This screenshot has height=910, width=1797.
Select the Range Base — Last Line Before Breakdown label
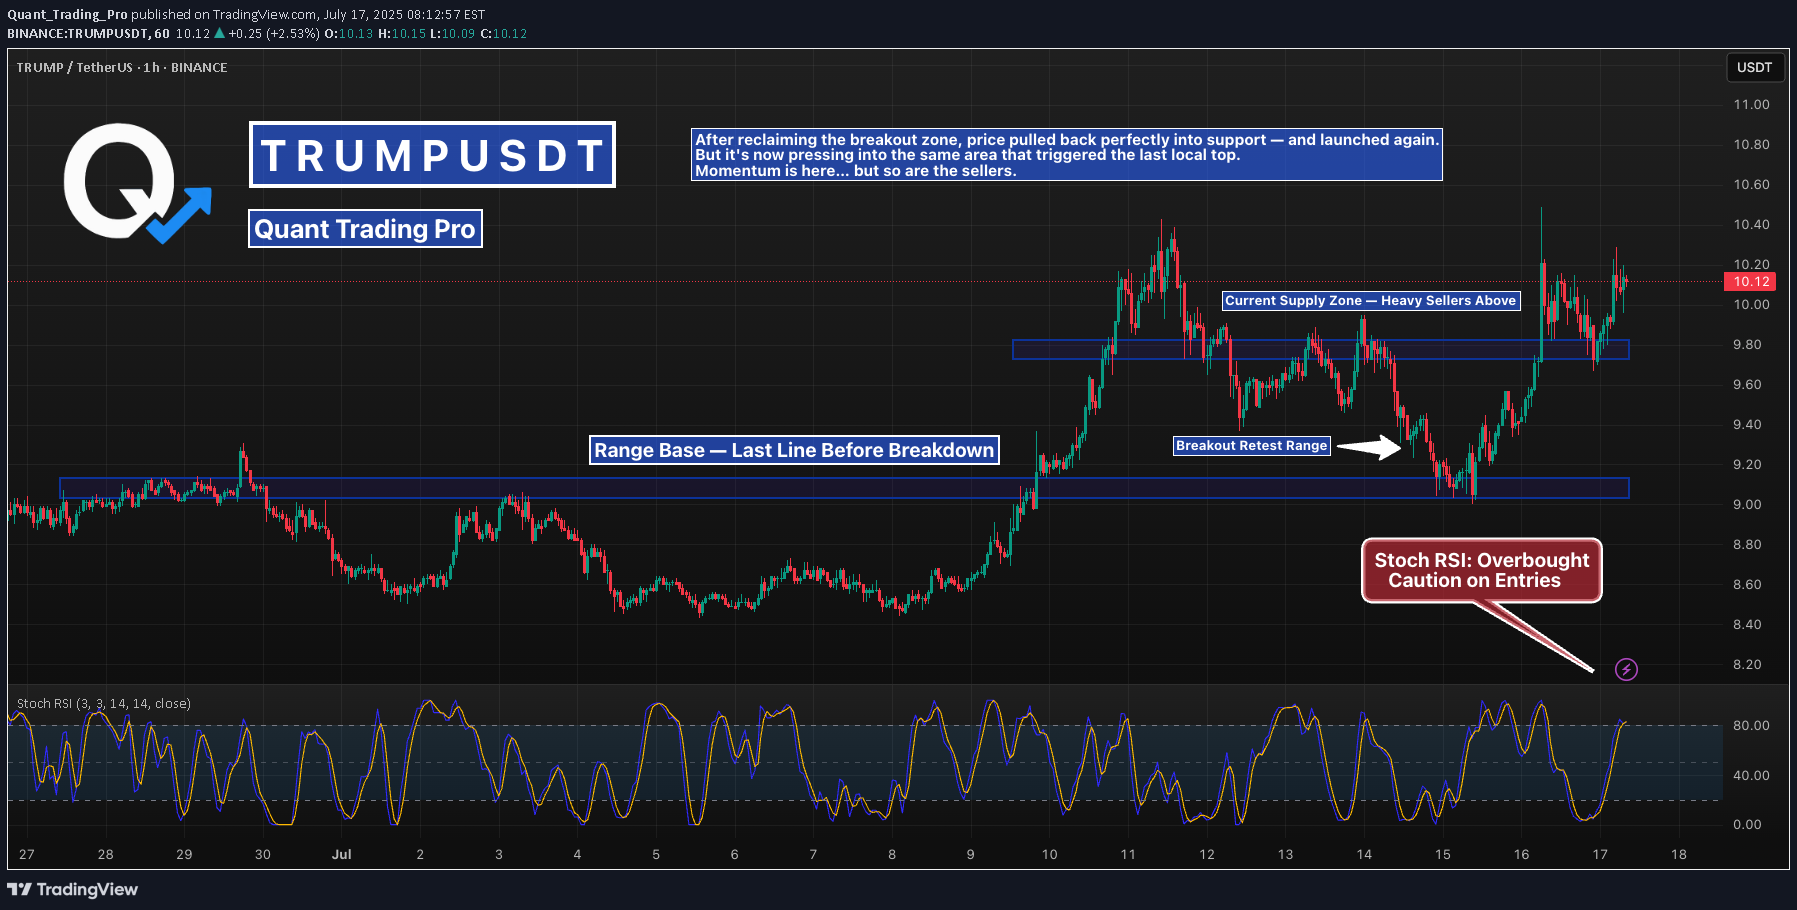pos(794,450)
